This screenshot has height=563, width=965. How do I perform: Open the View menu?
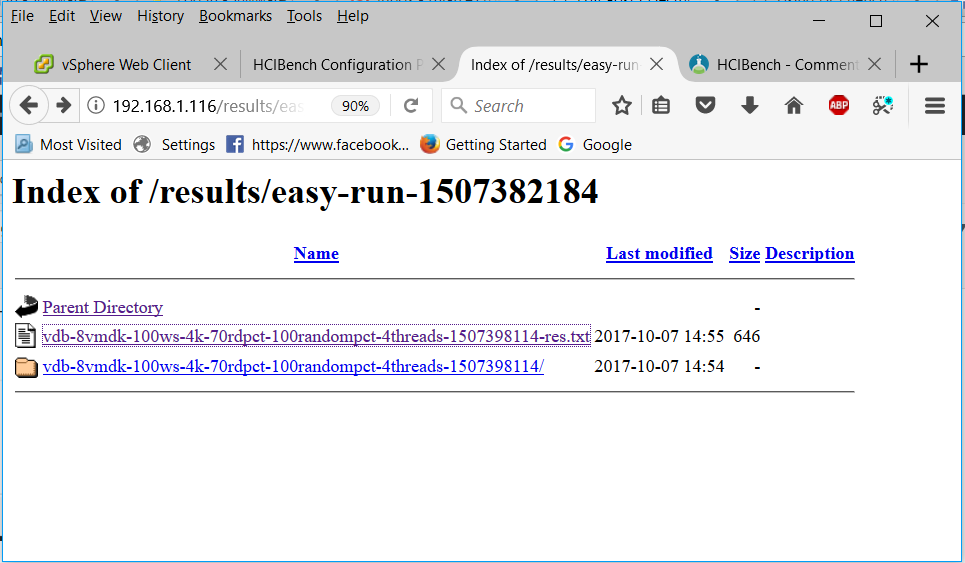(x=105, y=16)
